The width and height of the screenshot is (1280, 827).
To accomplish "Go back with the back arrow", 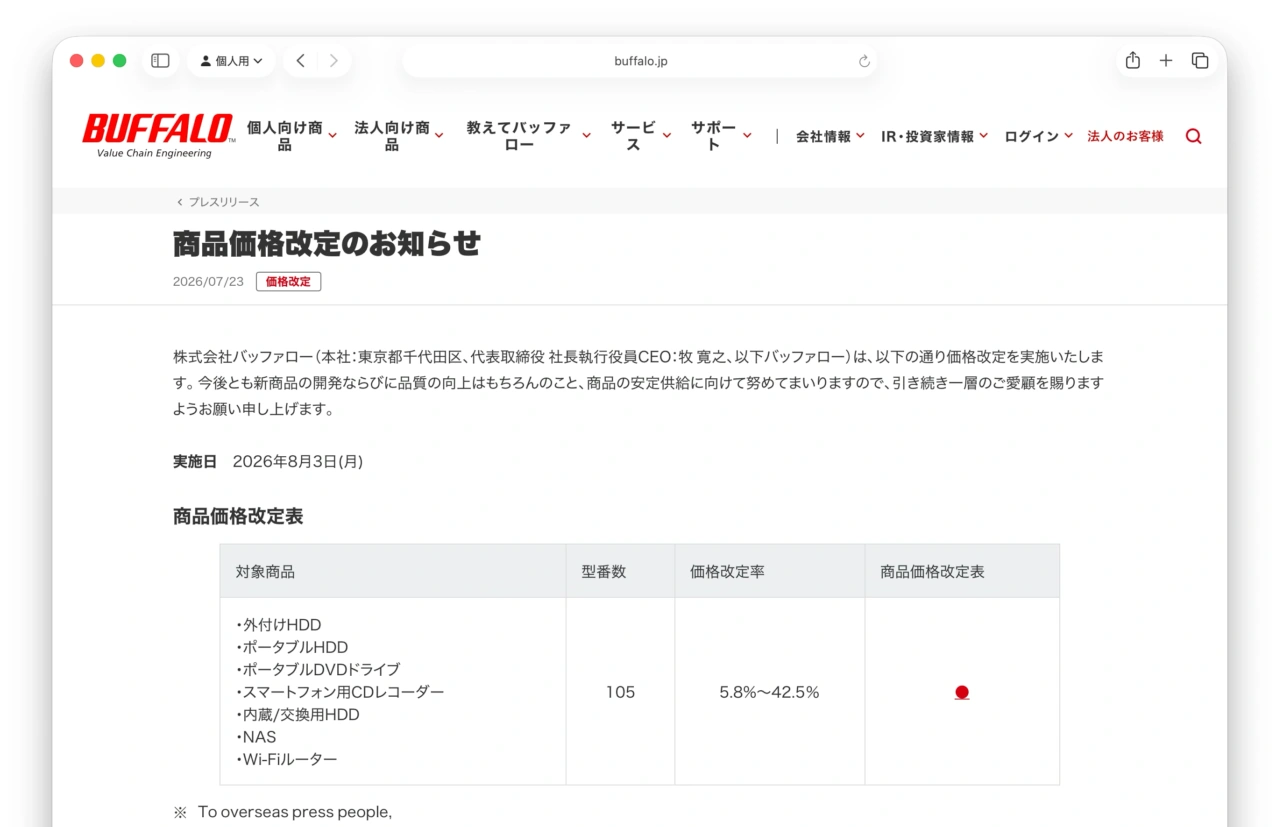I will pos(300,61).
